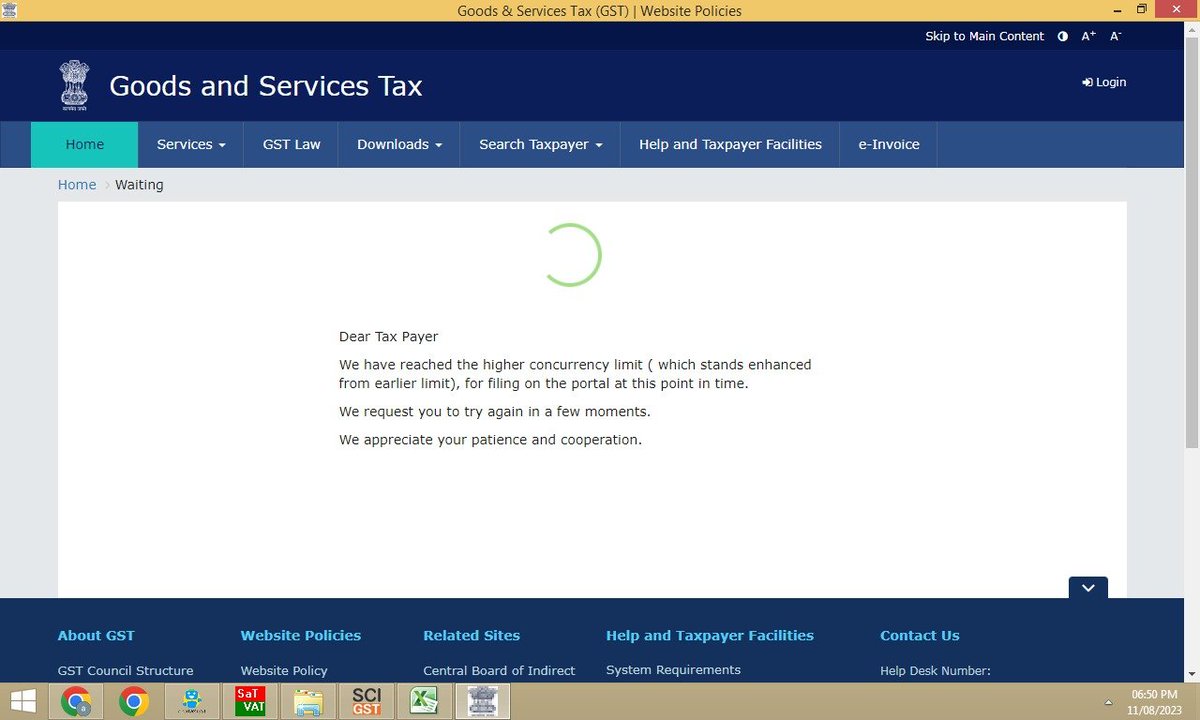Open the blue robot app taskbar icon

[192, 702]
